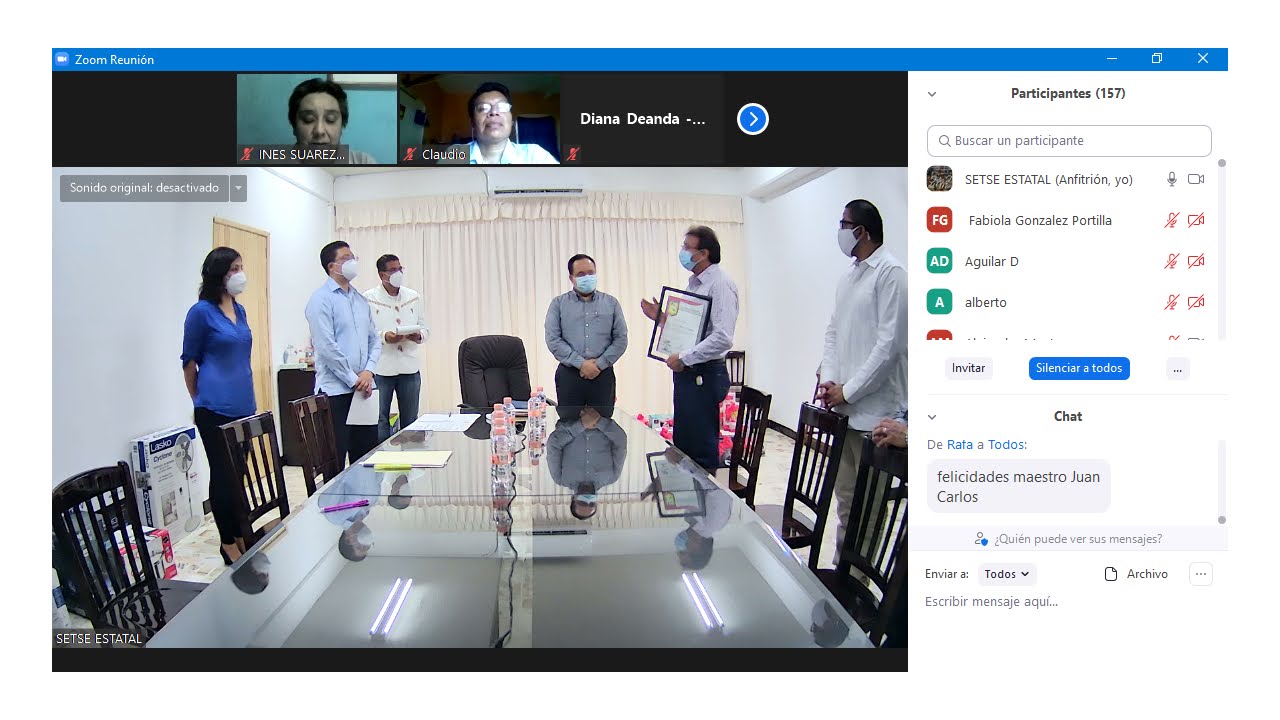Click the person-shield icon about message visibility
1280x720 pixels.
pyautogui.click(x=982, y=539)
